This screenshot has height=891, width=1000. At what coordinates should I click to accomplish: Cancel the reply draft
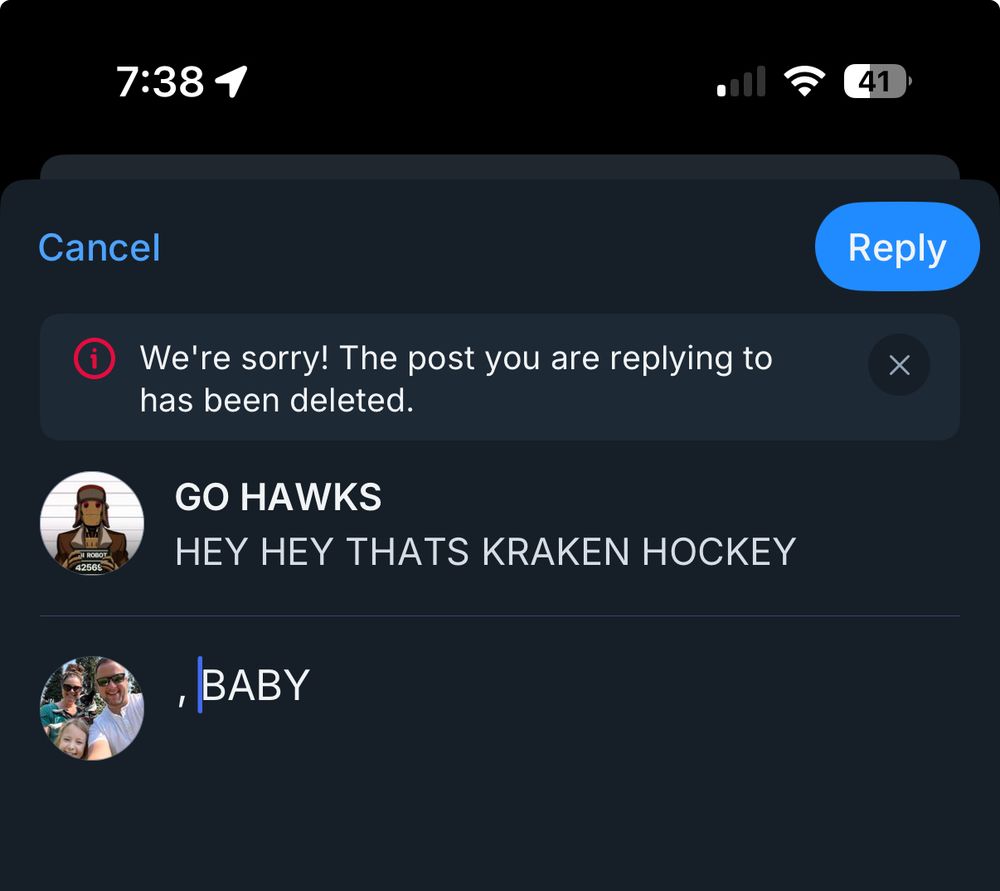coord(99,248)
